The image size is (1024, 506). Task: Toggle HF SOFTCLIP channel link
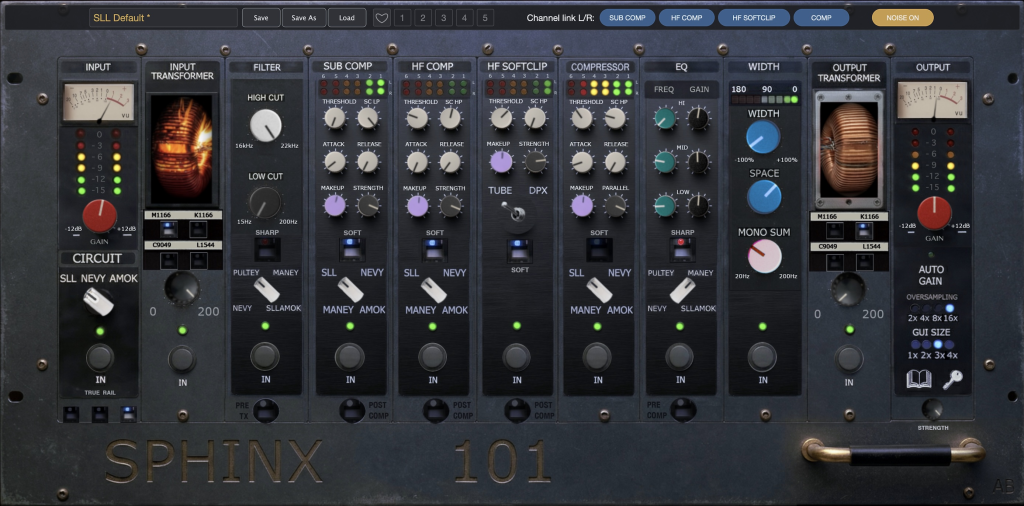(754, 18)
